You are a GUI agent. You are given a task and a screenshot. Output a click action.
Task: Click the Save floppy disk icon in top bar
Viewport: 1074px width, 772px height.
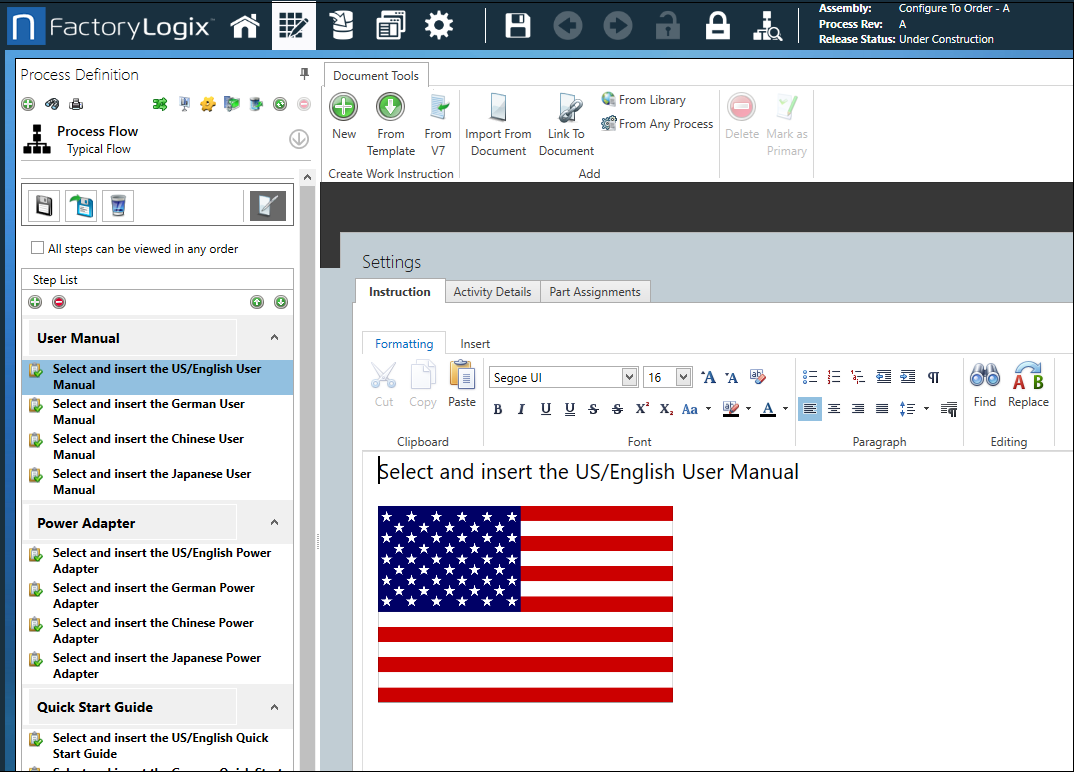tap(518, 26)
